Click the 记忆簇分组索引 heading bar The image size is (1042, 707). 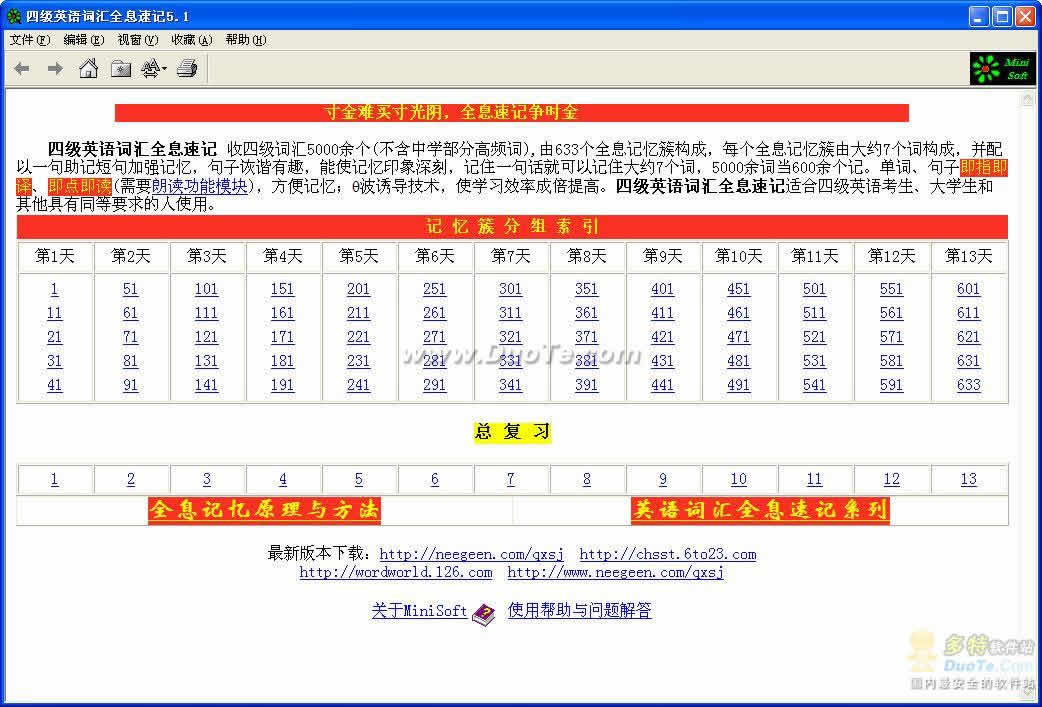click(512, 227)
